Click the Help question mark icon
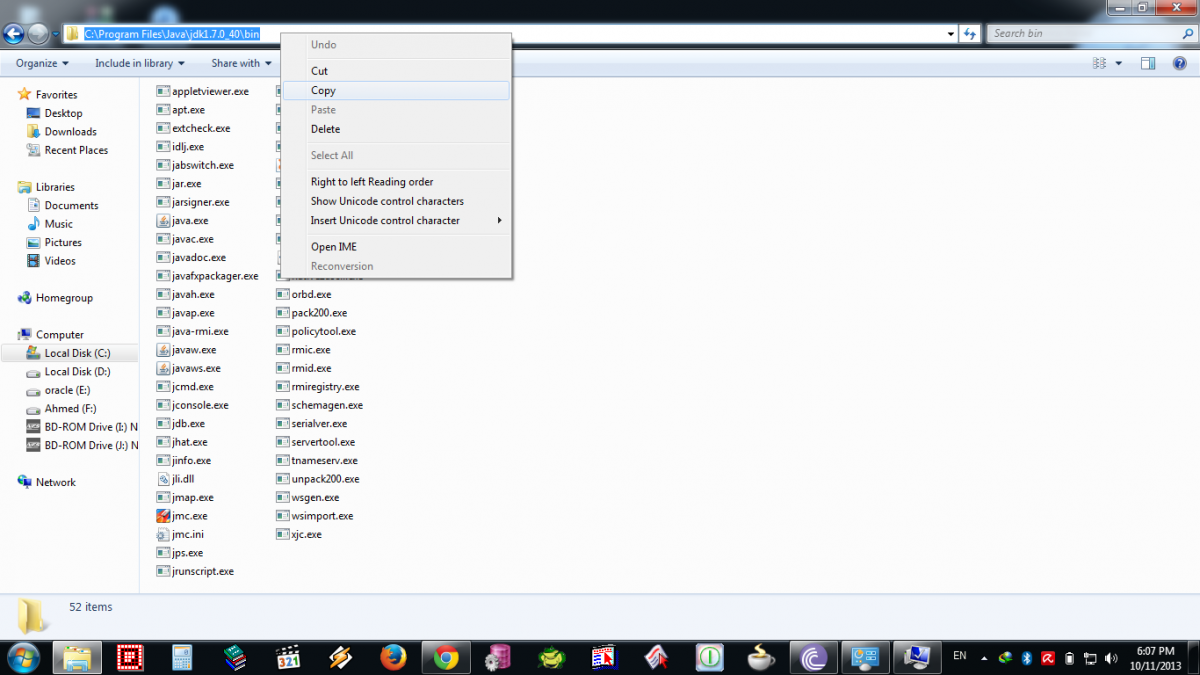The height and width of the screenshot is (675, 1200). pos(1179,63)
